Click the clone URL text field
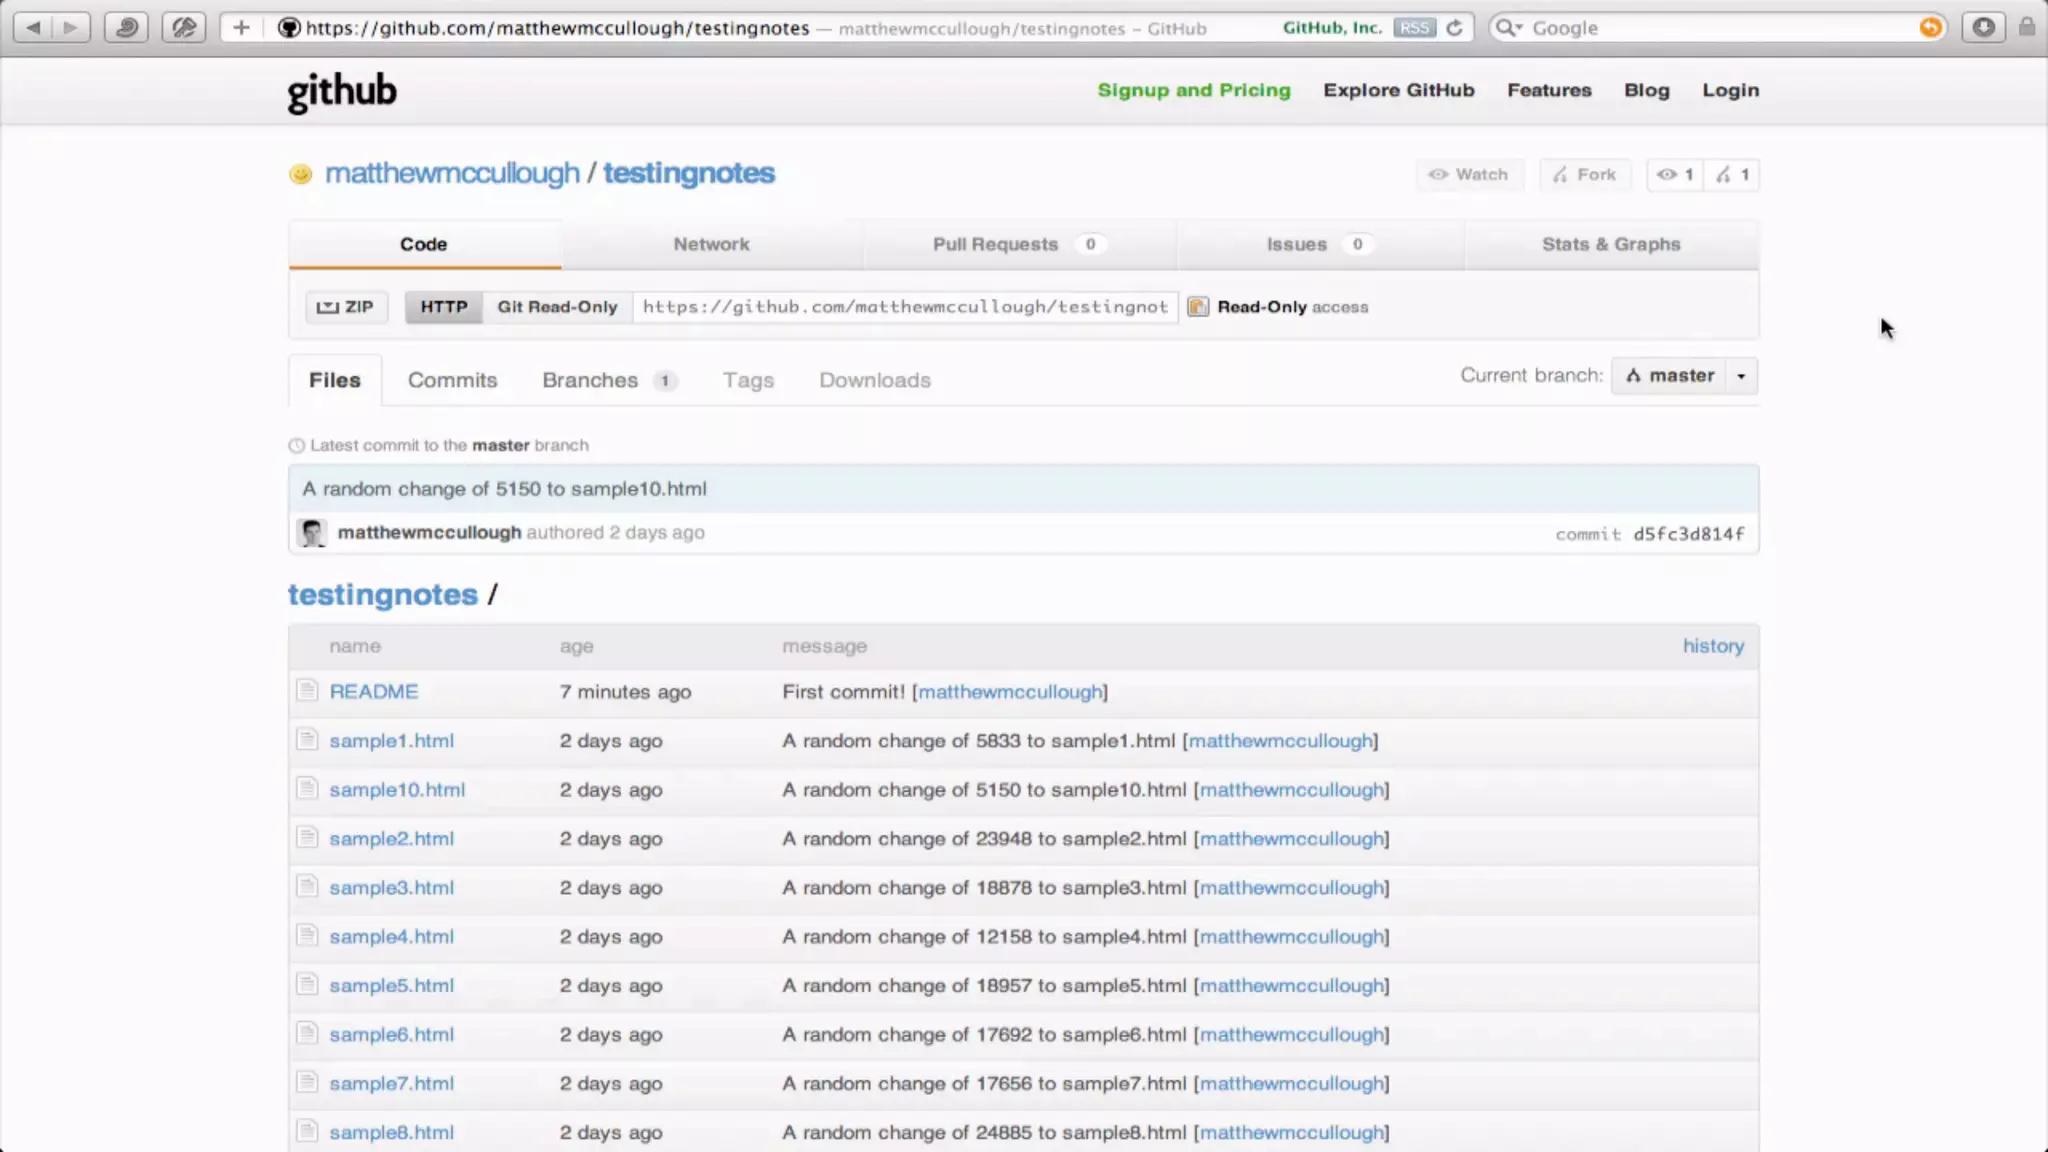This screenshot has width=2048, height=1152. point(905,307)
